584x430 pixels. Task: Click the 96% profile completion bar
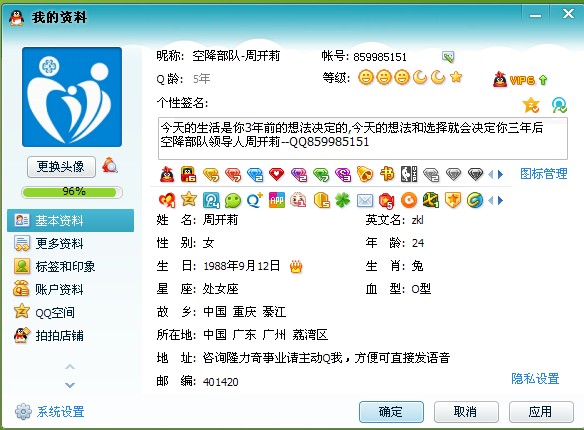point(72,192)
